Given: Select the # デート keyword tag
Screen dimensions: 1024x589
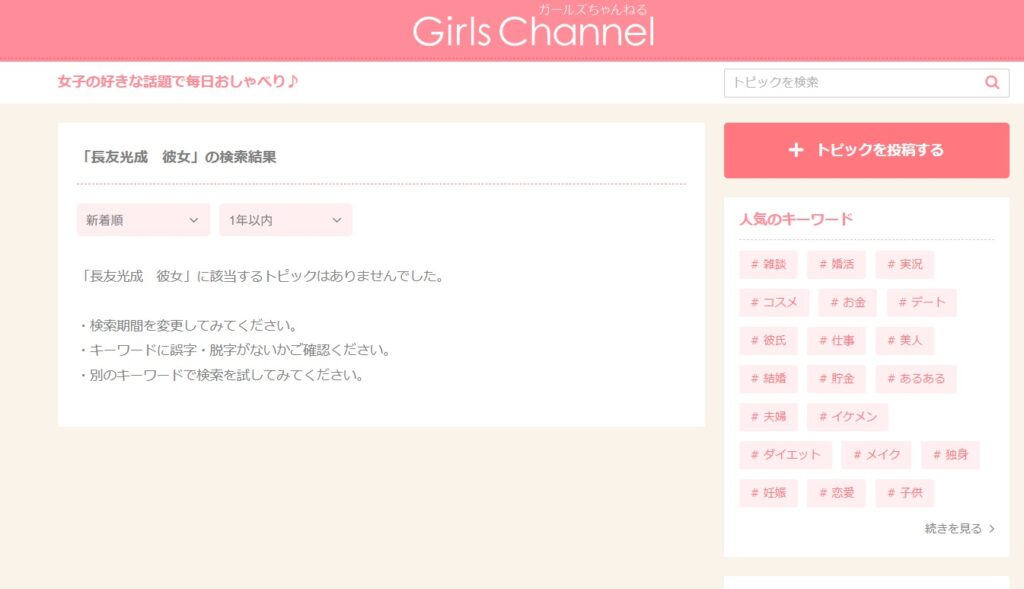Looking at the screenshot, I should pos(921,302).
